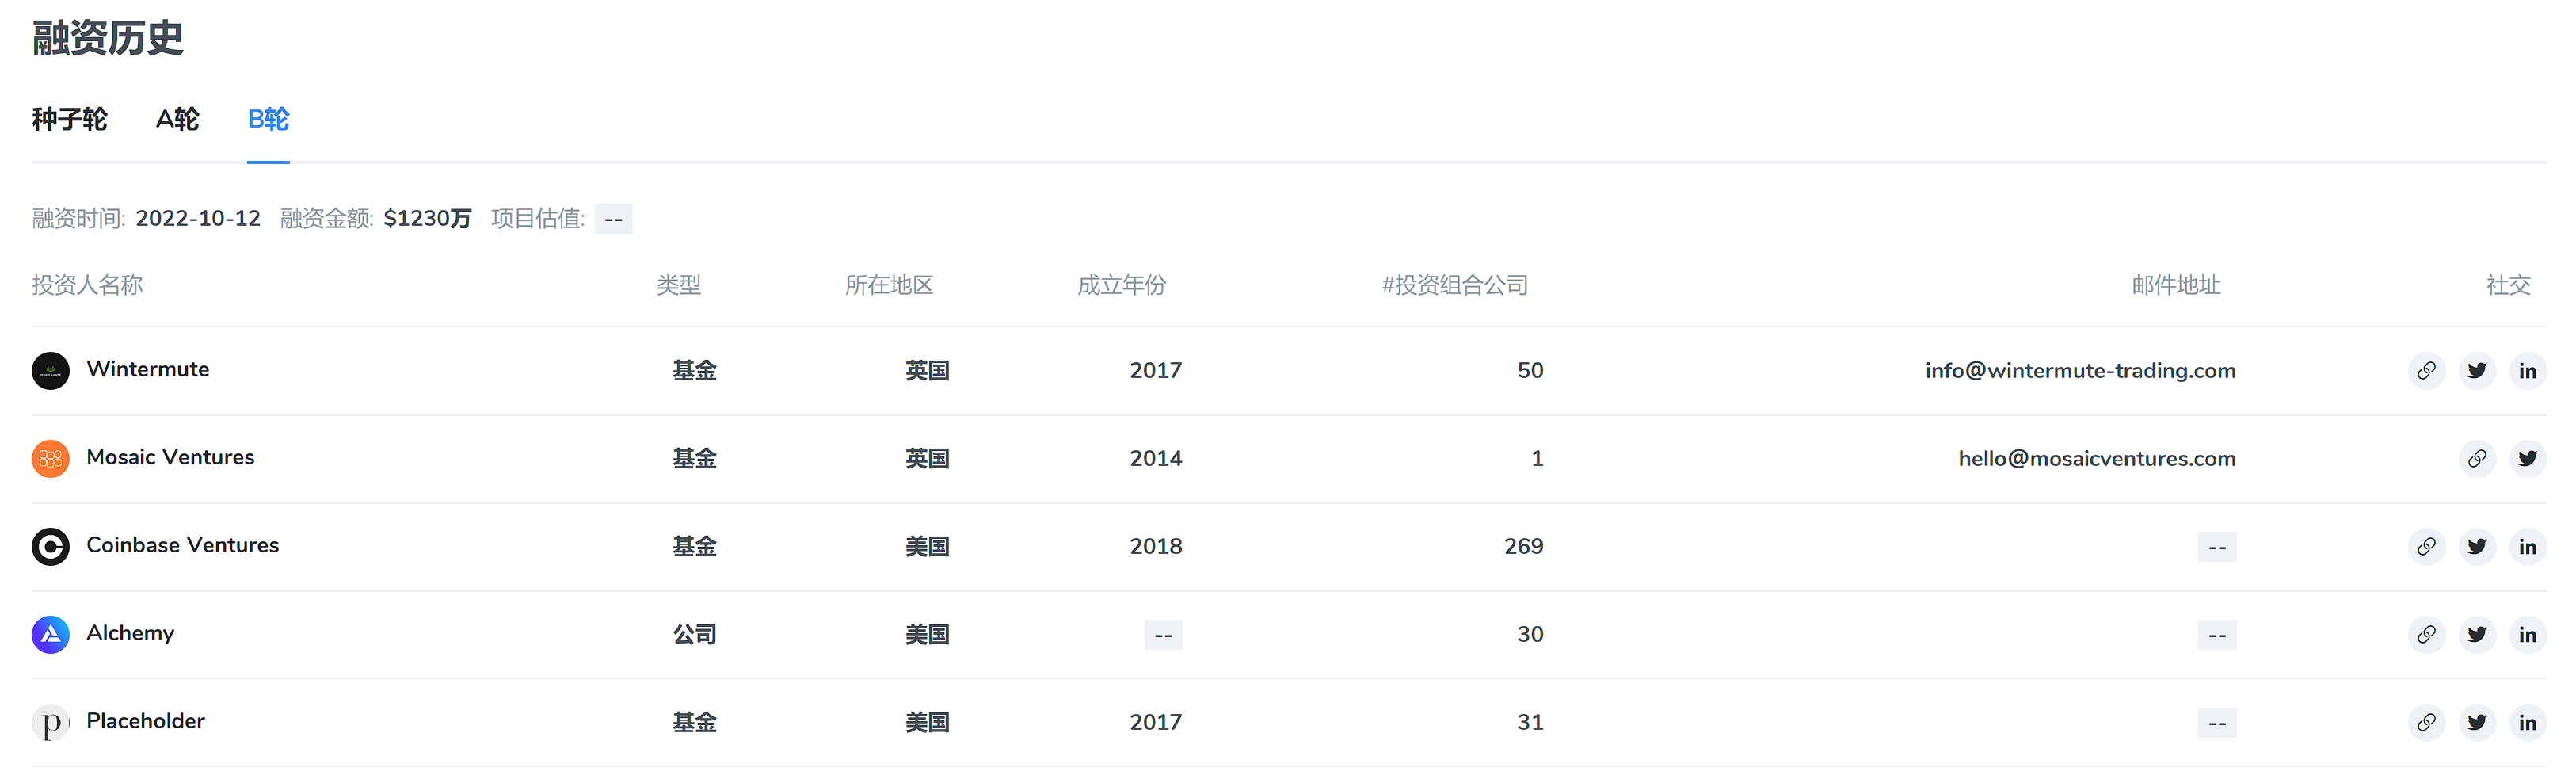Open Placeholder's website link icon
The height and width of the screenshot is (783, 2576).
(x=2426, y=723)
